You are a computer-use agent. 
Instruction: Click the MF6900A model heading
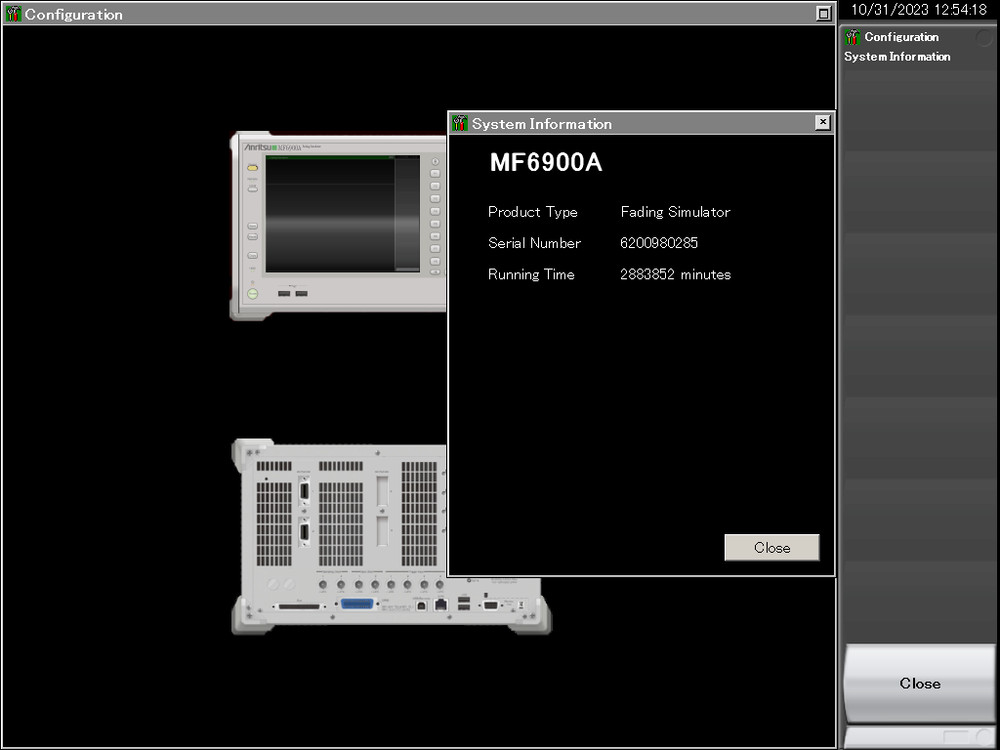pos(546,163)
